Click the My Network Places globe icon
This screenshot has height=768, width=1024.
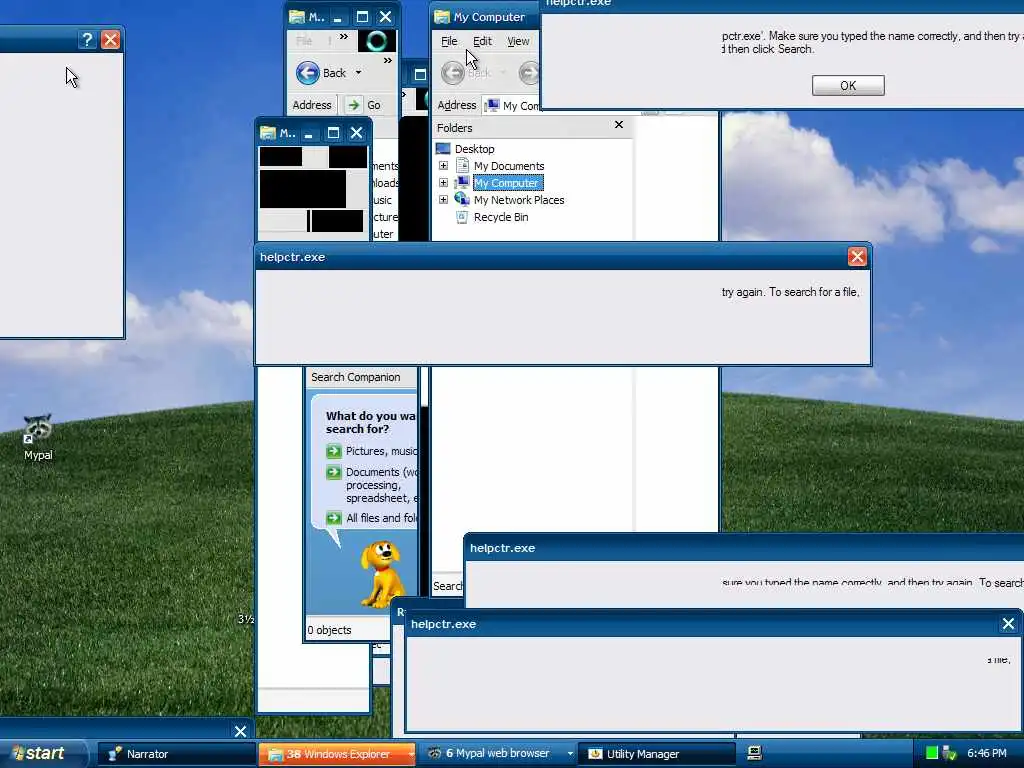(x=462, y=199)
